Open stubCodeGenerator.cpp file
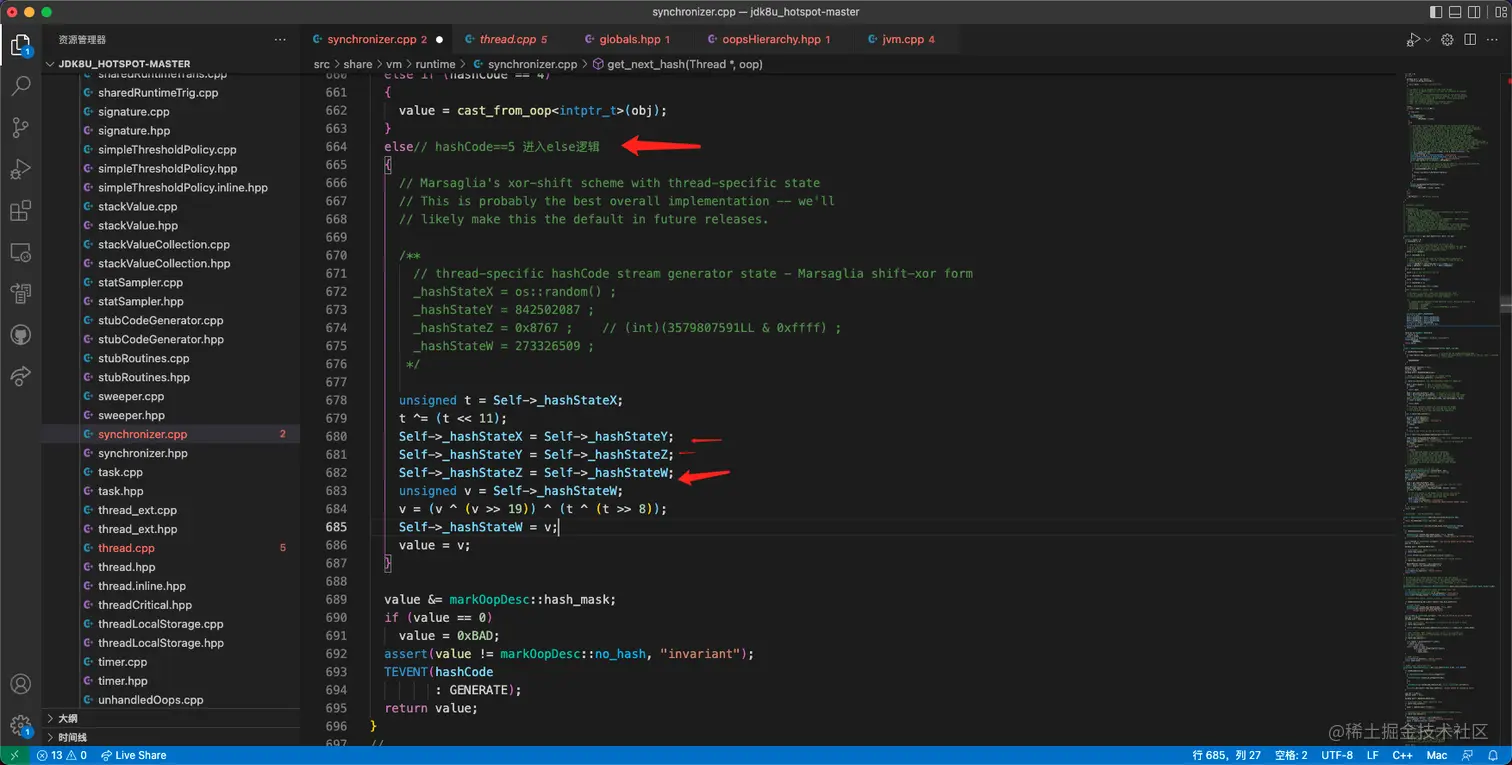 point(170,320)
